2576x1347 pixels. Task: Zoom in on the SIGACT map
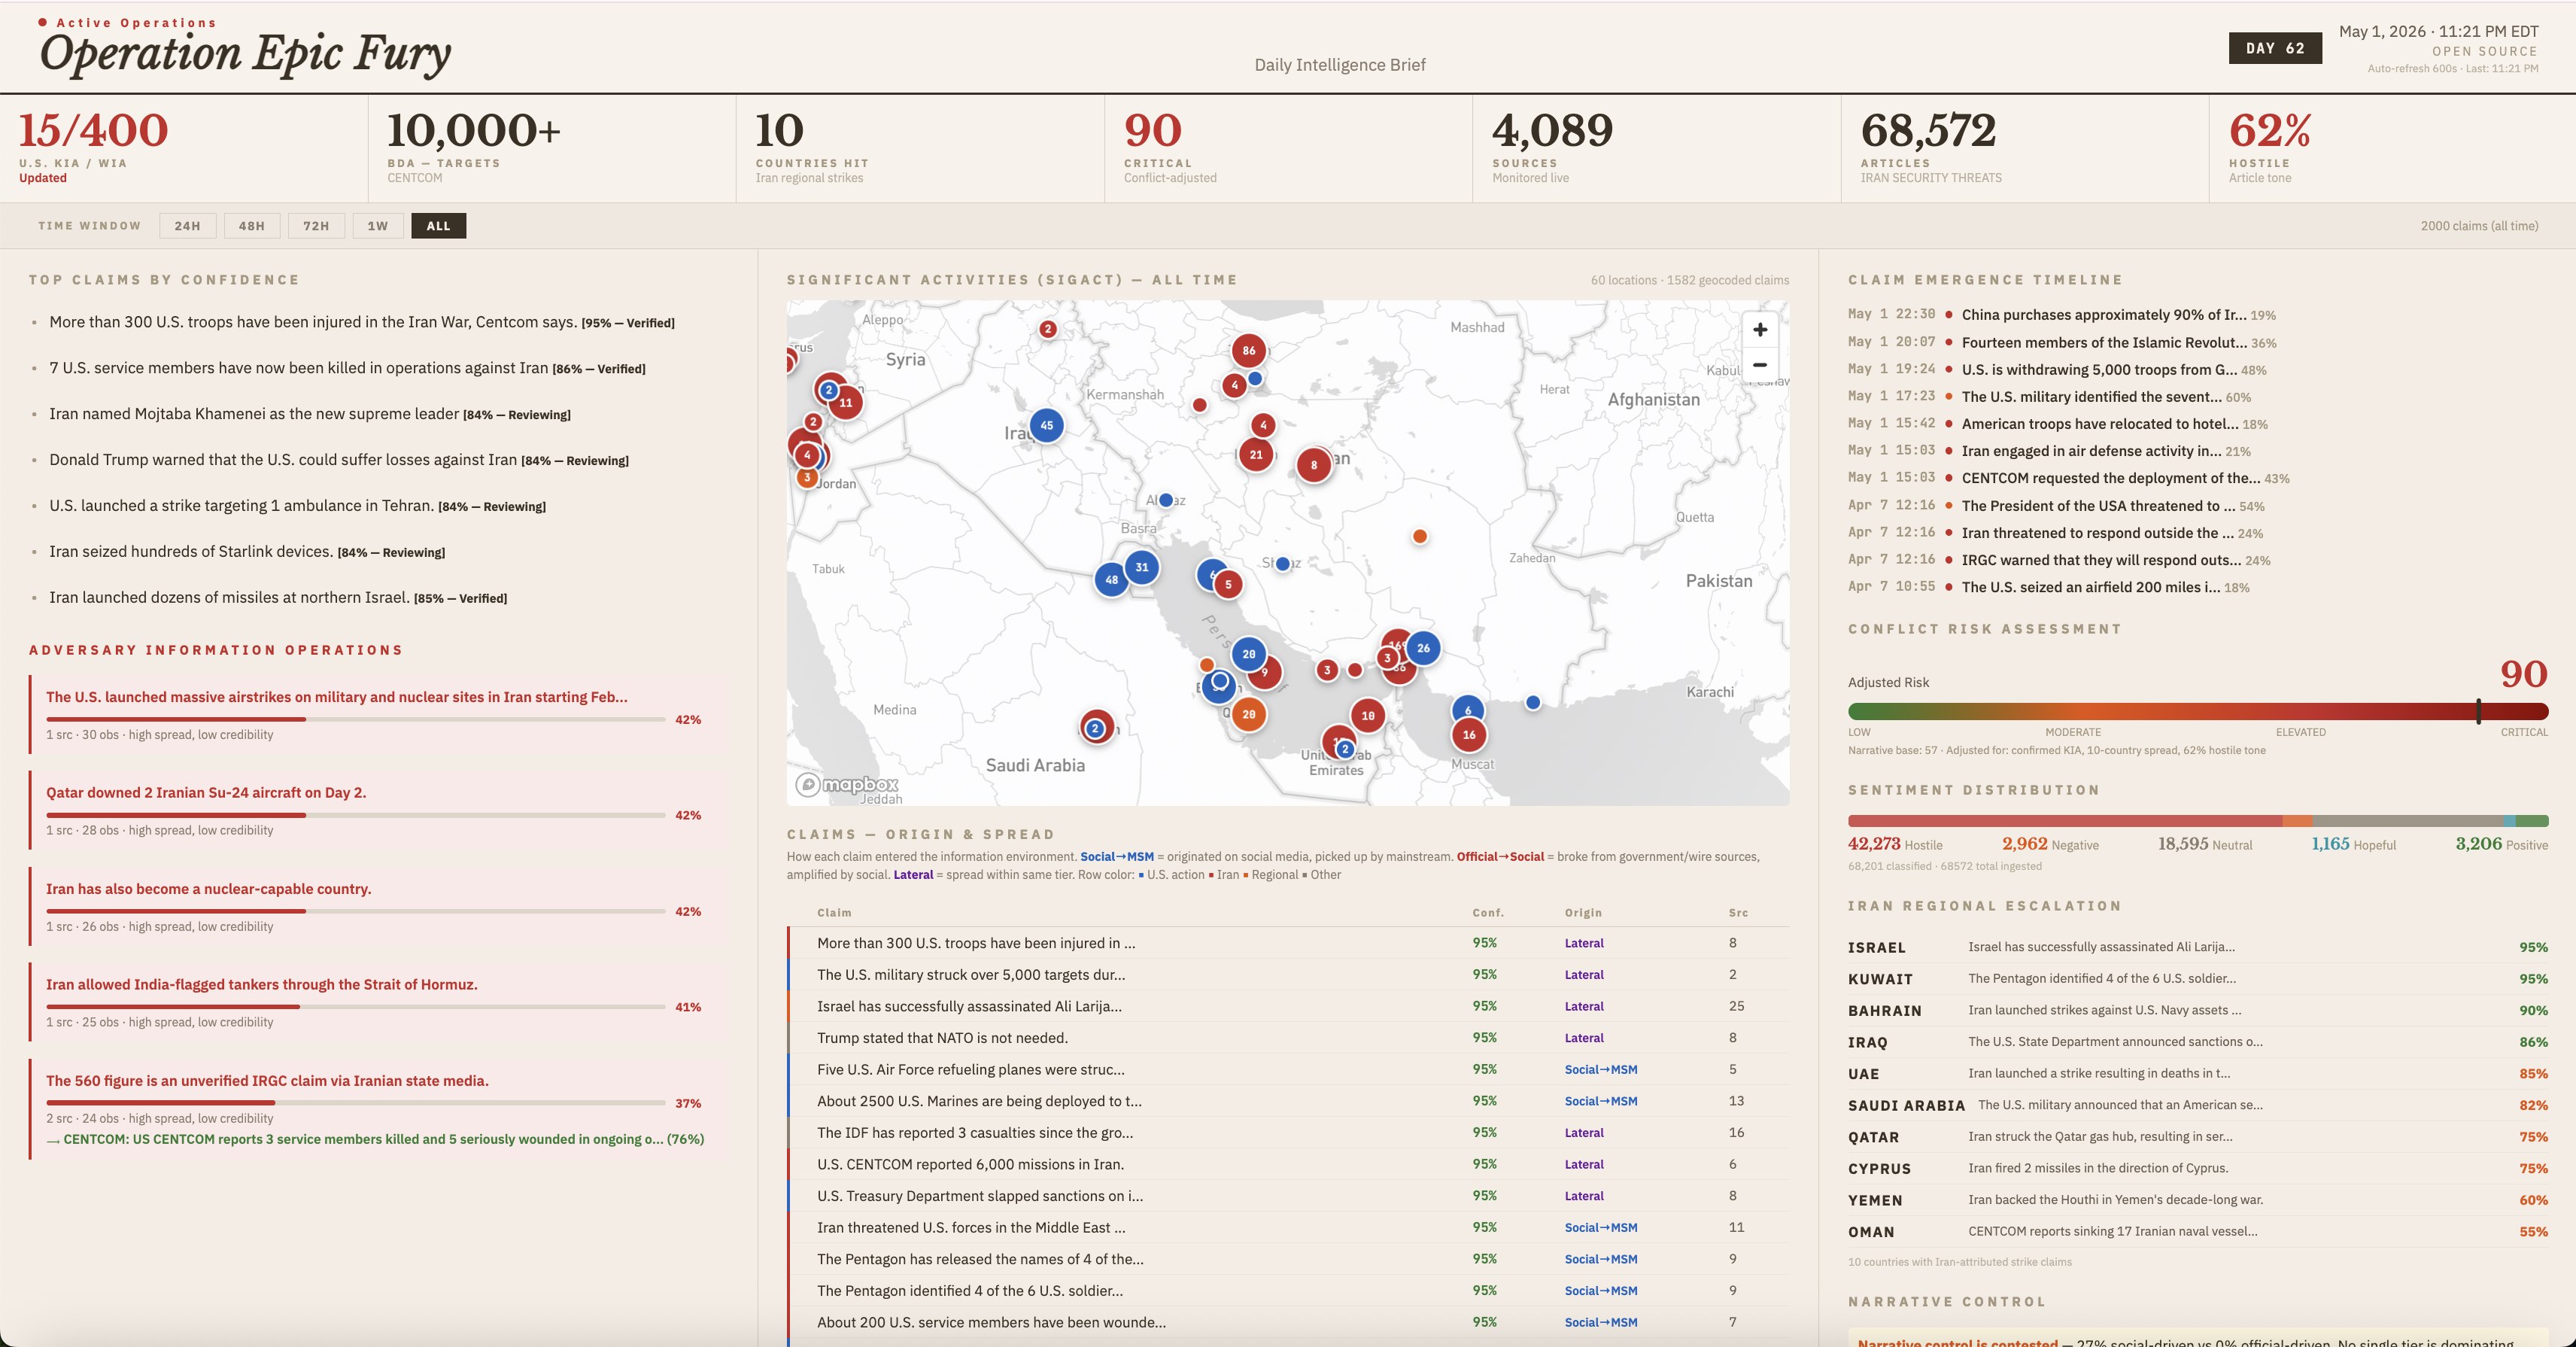1760,330
